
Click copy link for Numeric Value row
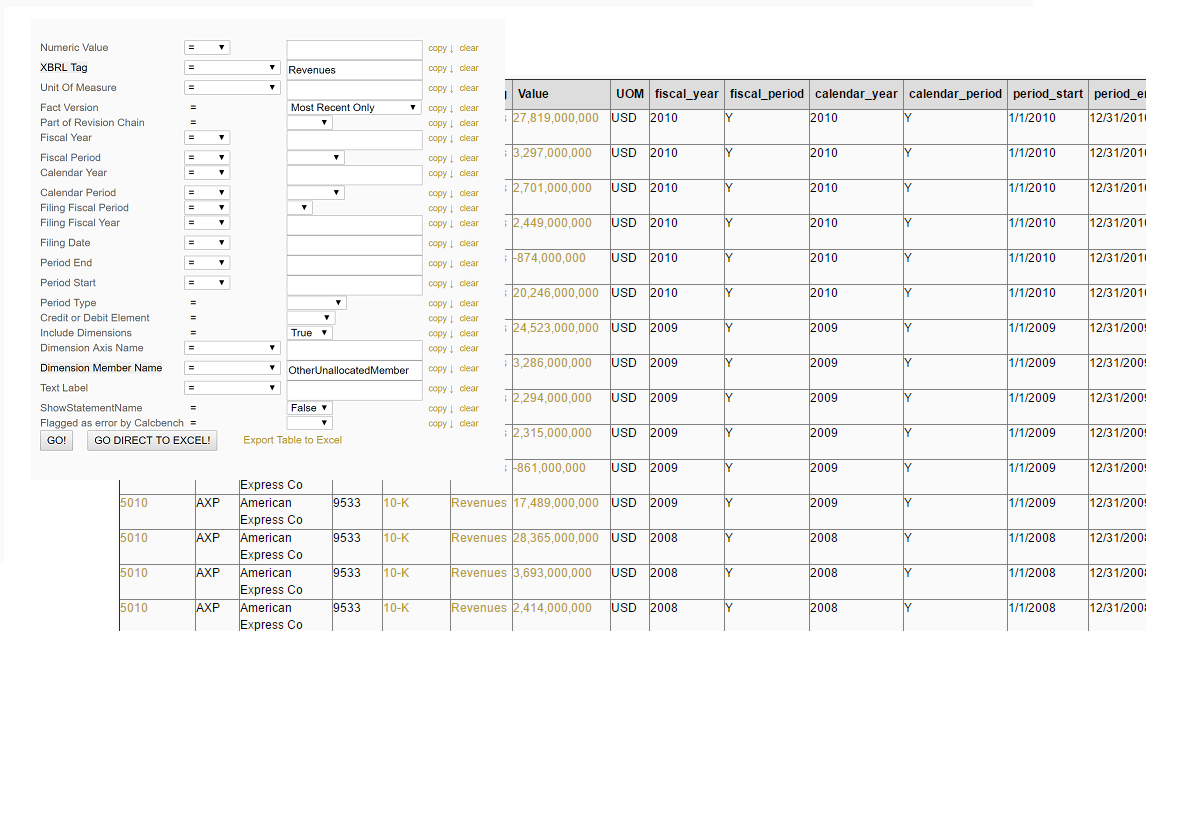pos(440,48)
